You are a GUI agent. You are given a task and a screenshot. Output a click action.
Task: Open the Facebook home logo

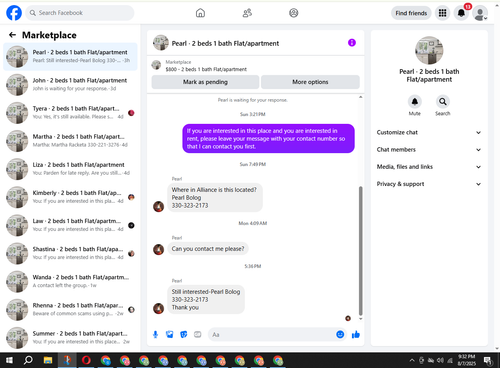[x=14, y=13]
